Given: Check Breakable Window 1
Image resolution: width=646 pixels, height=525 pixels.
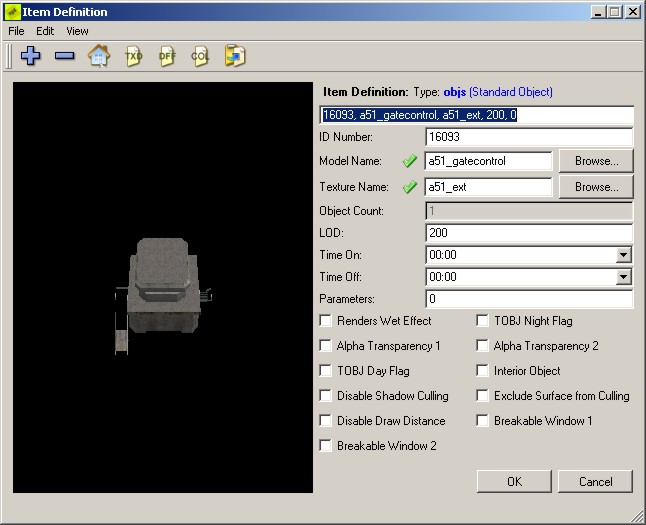Looking at the screenshot, I should (482, 421).
